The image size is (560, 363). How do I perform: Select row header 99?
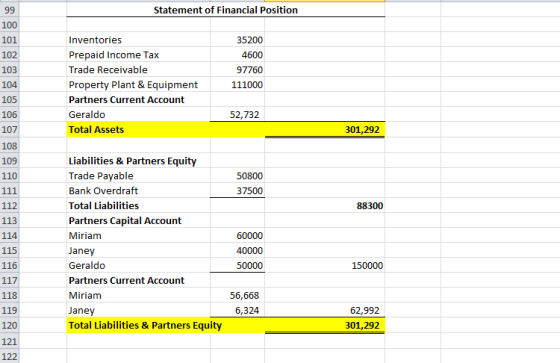click(x=9, y=10)
